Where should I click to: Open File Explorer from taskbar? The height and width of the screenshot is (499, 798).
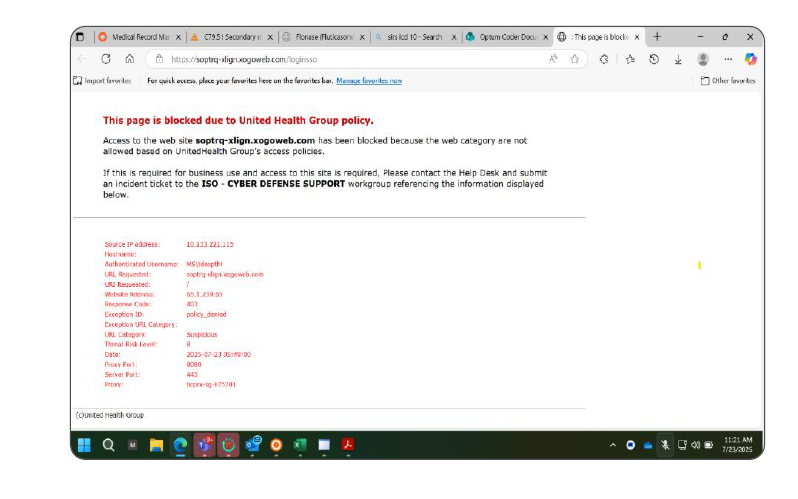click(x=156, y=445)
